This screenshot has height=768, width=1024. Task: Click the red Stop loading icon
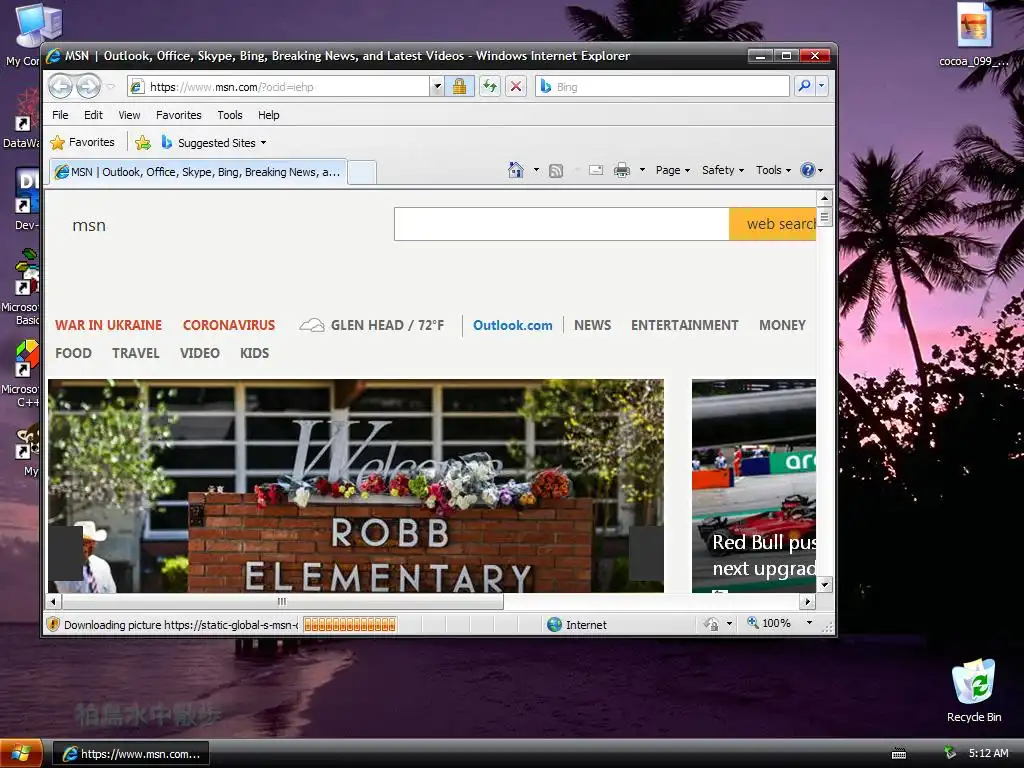[516, 86]
